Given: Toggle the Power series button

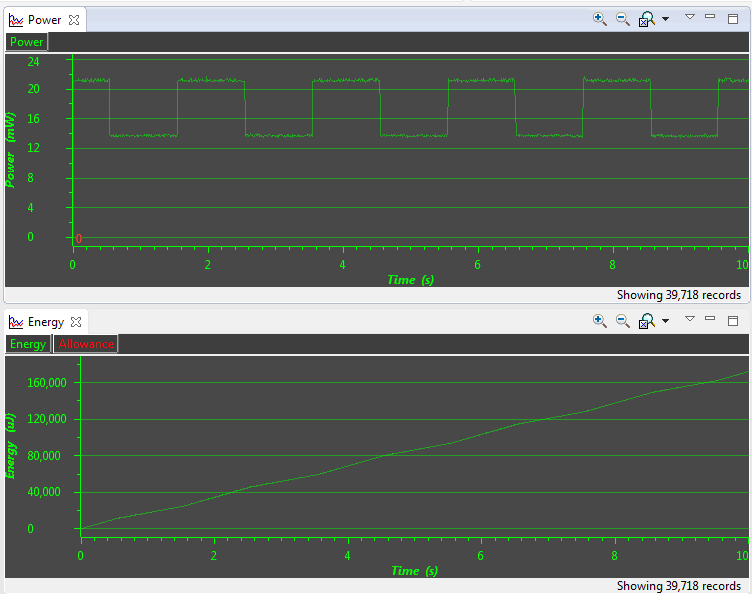Looking at the screenshot, I should tap(26, 42).
